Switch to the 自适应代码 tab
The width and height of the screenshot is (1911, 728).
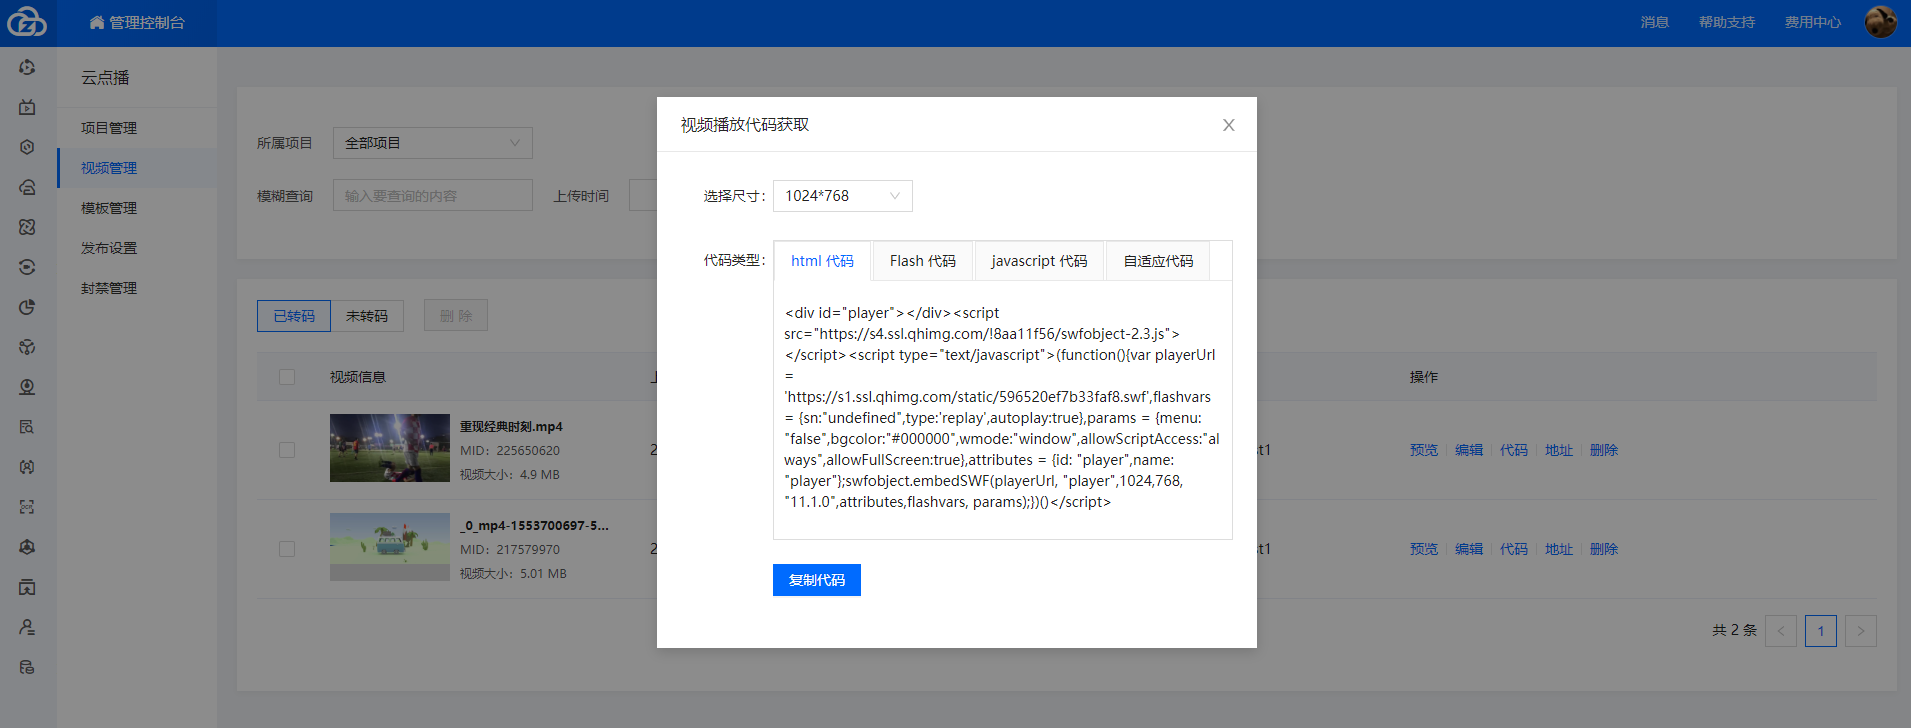pos(1158,261)
